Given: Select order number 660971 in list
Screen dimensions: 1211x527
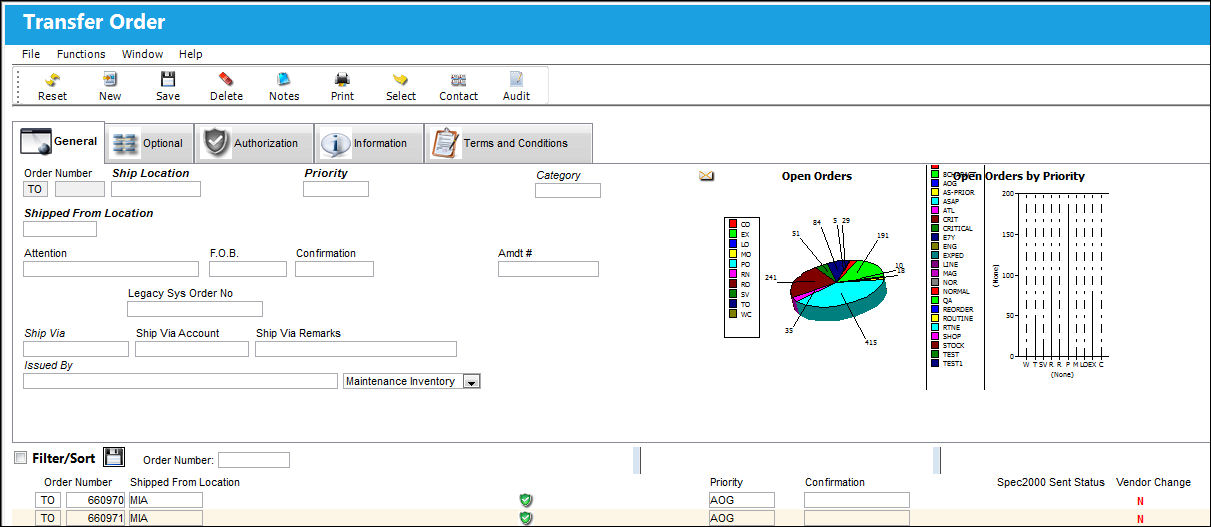Looking at the screenshot, I should [96, 518].
